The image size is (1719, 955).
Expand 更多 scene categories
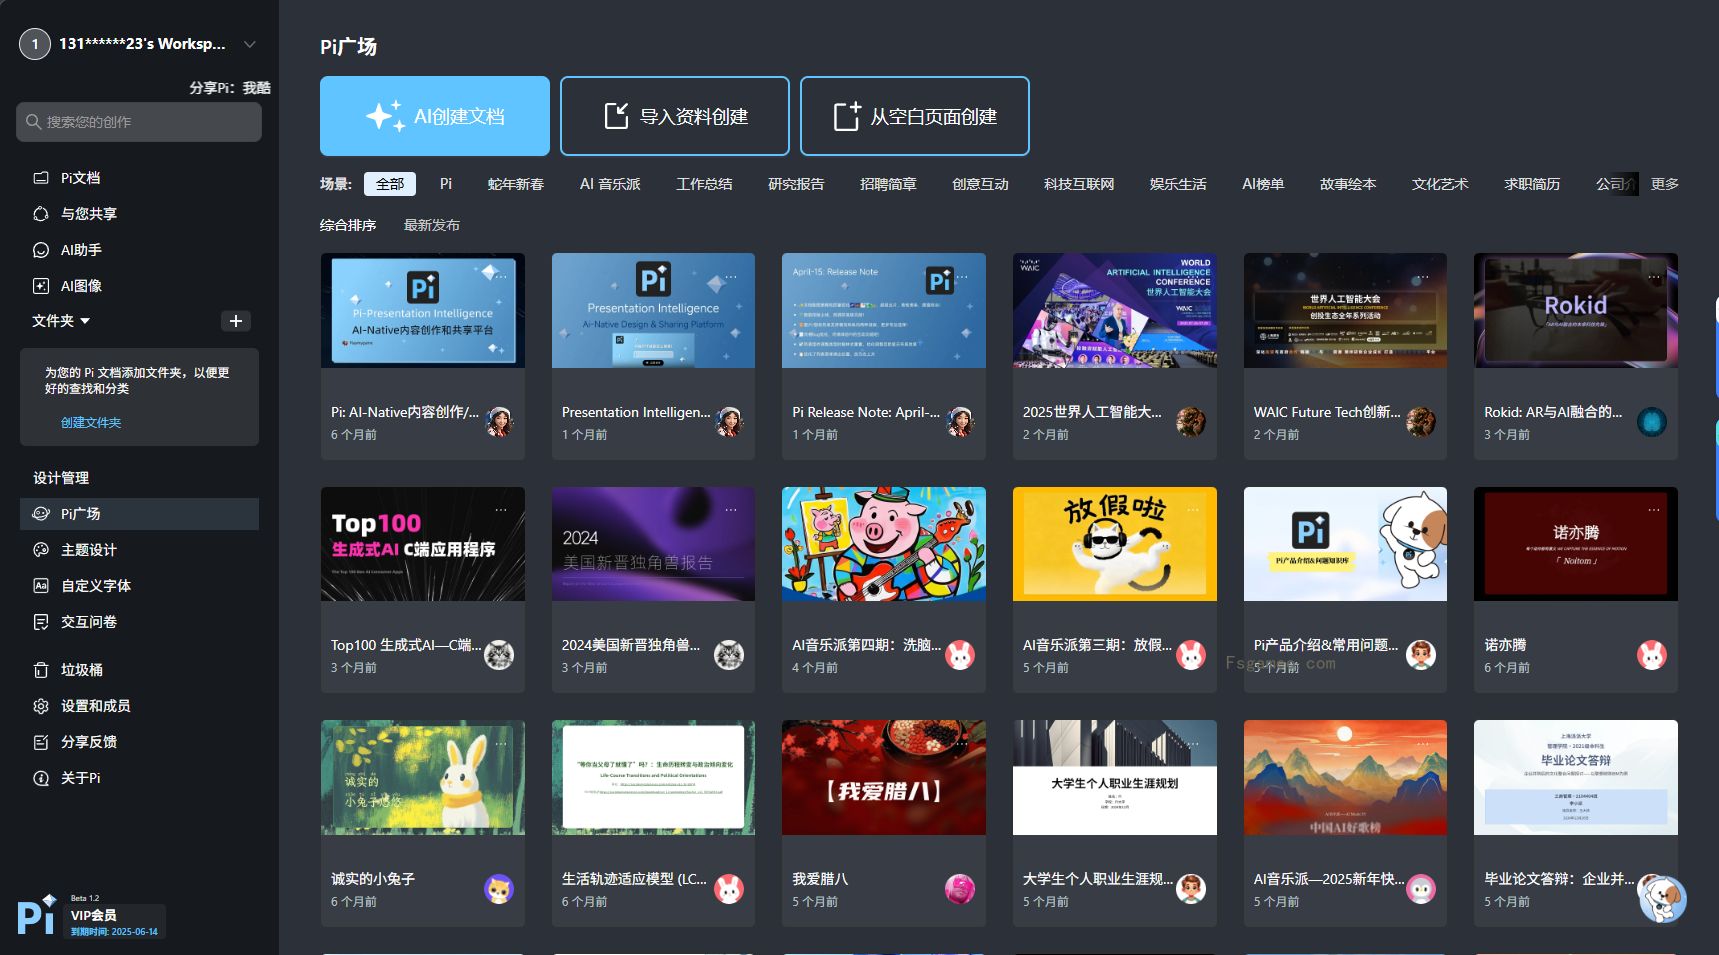pyautogui.click(x=1665, y=184)
